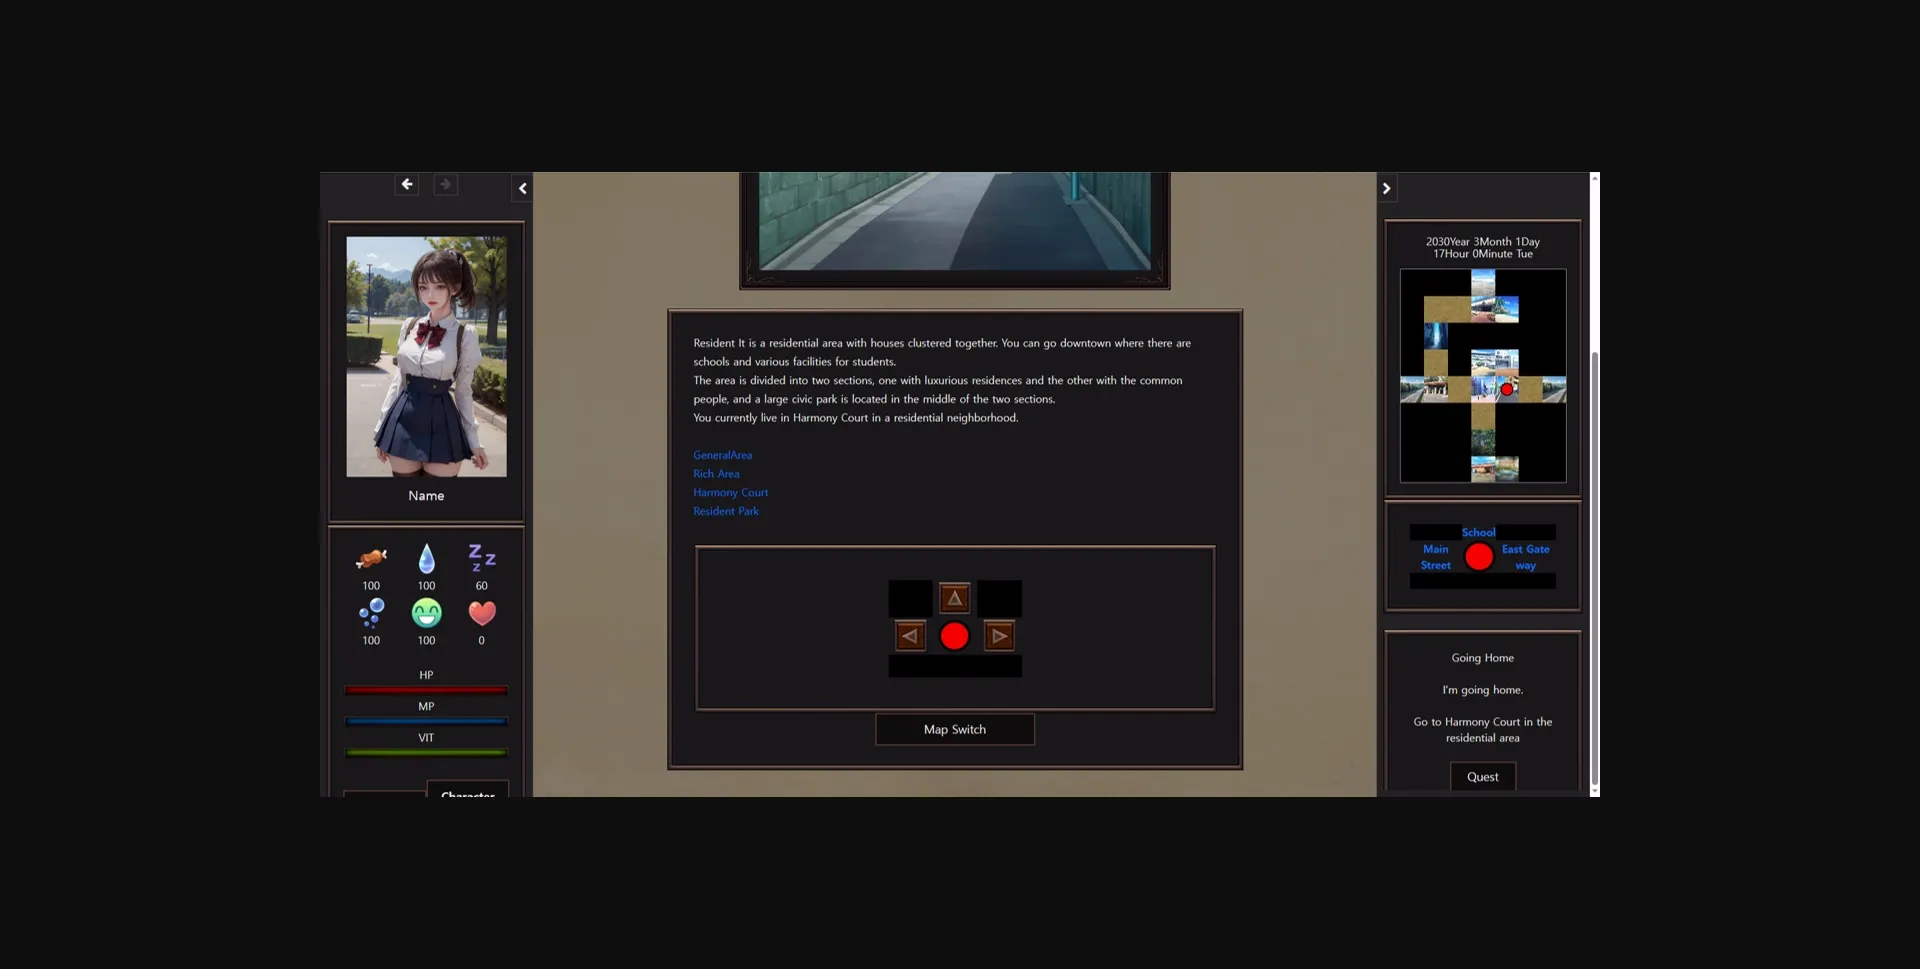Collapse the right sidebar with chevron
Viewport: 1920px width, 969px height.
(x=1386, y=188)
